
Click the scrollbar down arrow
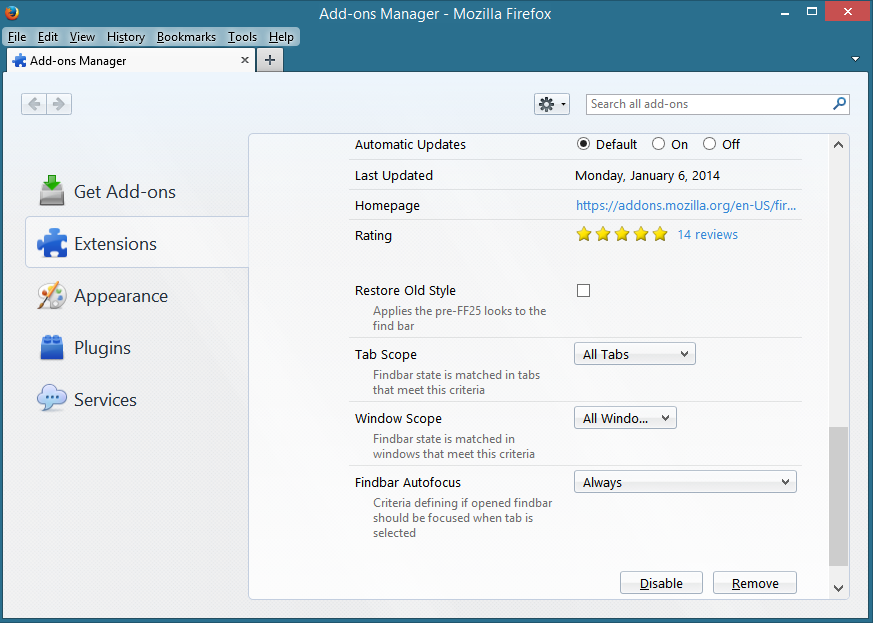click(838, 588)
